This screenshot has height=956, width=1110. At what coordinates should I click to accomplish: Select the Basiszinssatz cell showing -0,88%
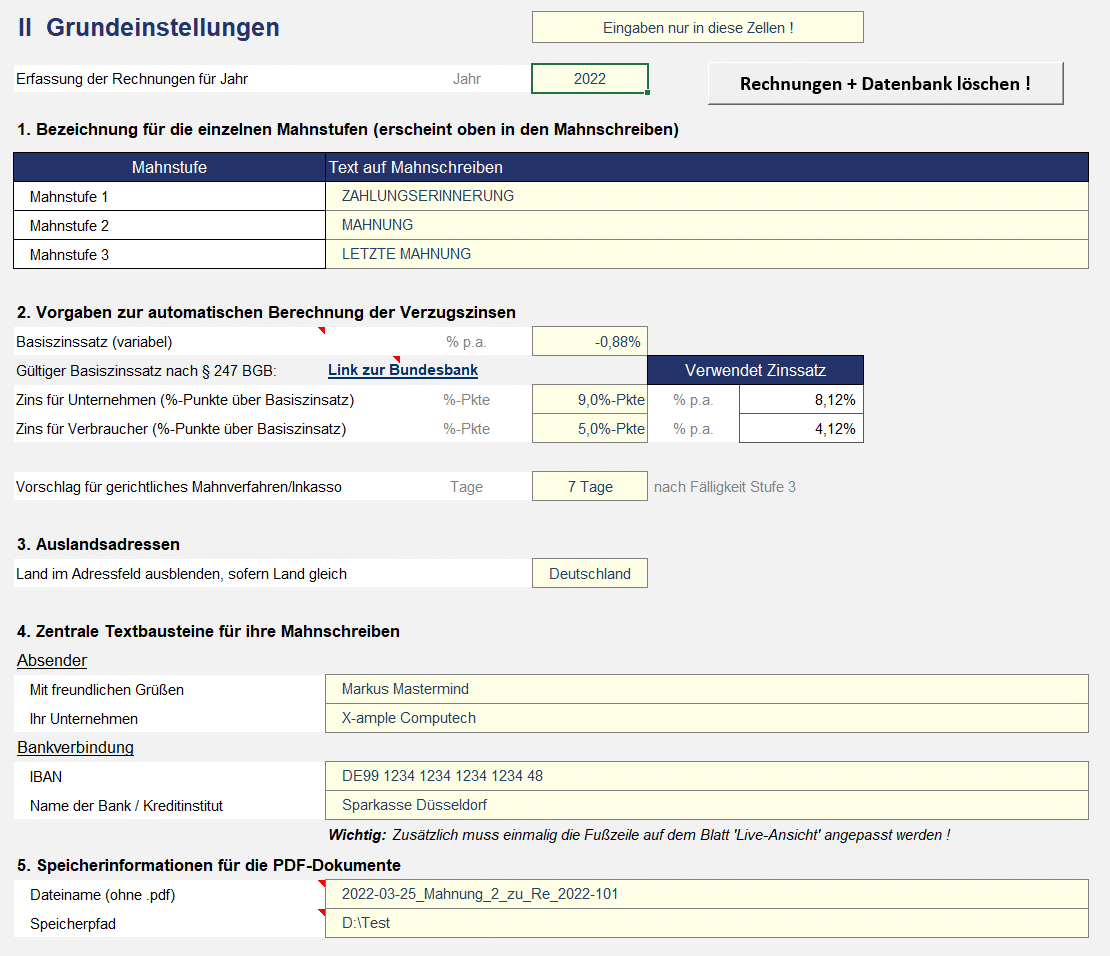(x=590, y=341)
